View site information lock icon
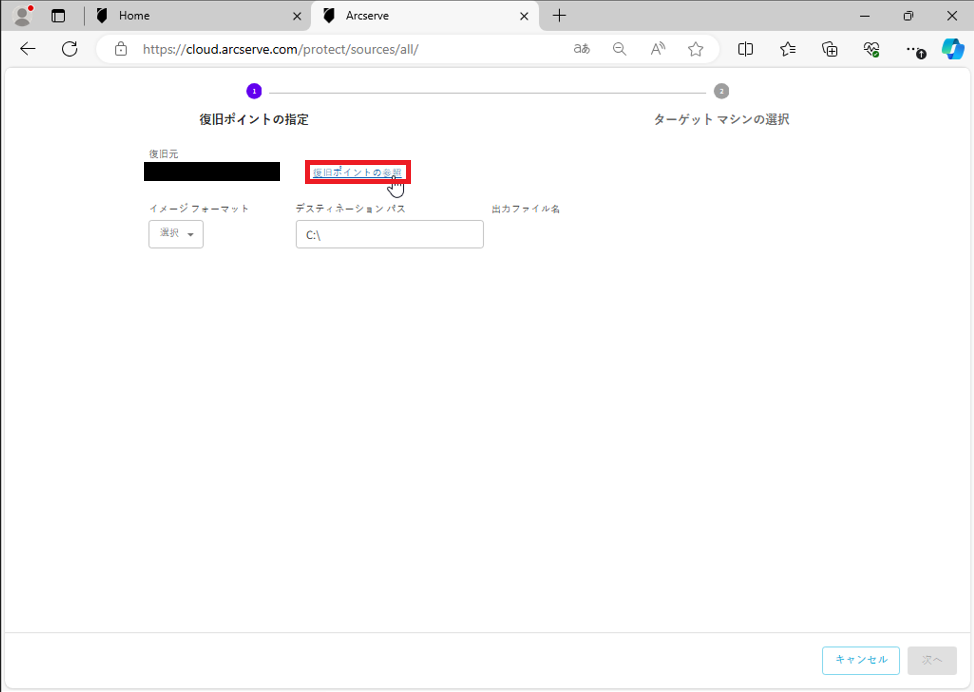Viewport: 974px width, 692px height. (x=121, y=49)
